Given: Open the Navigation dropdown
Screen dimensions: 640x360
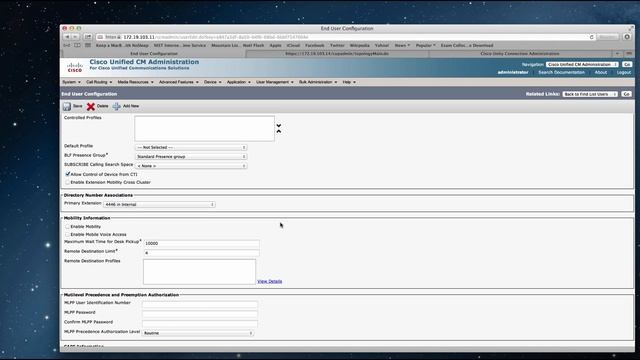Looking at the screenshot, I should point(582,64).
